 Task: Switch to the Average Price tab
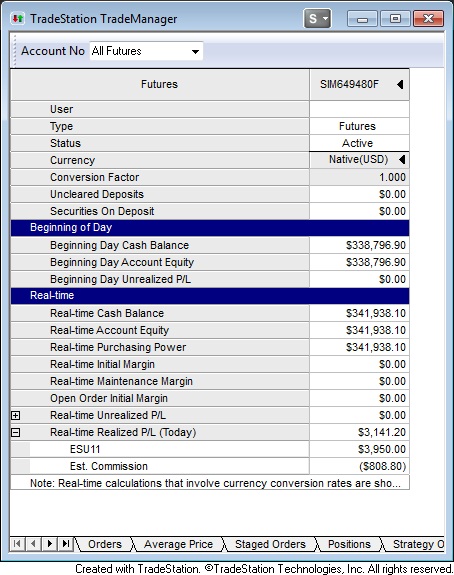pyautogui.click(x=178, y=544)
